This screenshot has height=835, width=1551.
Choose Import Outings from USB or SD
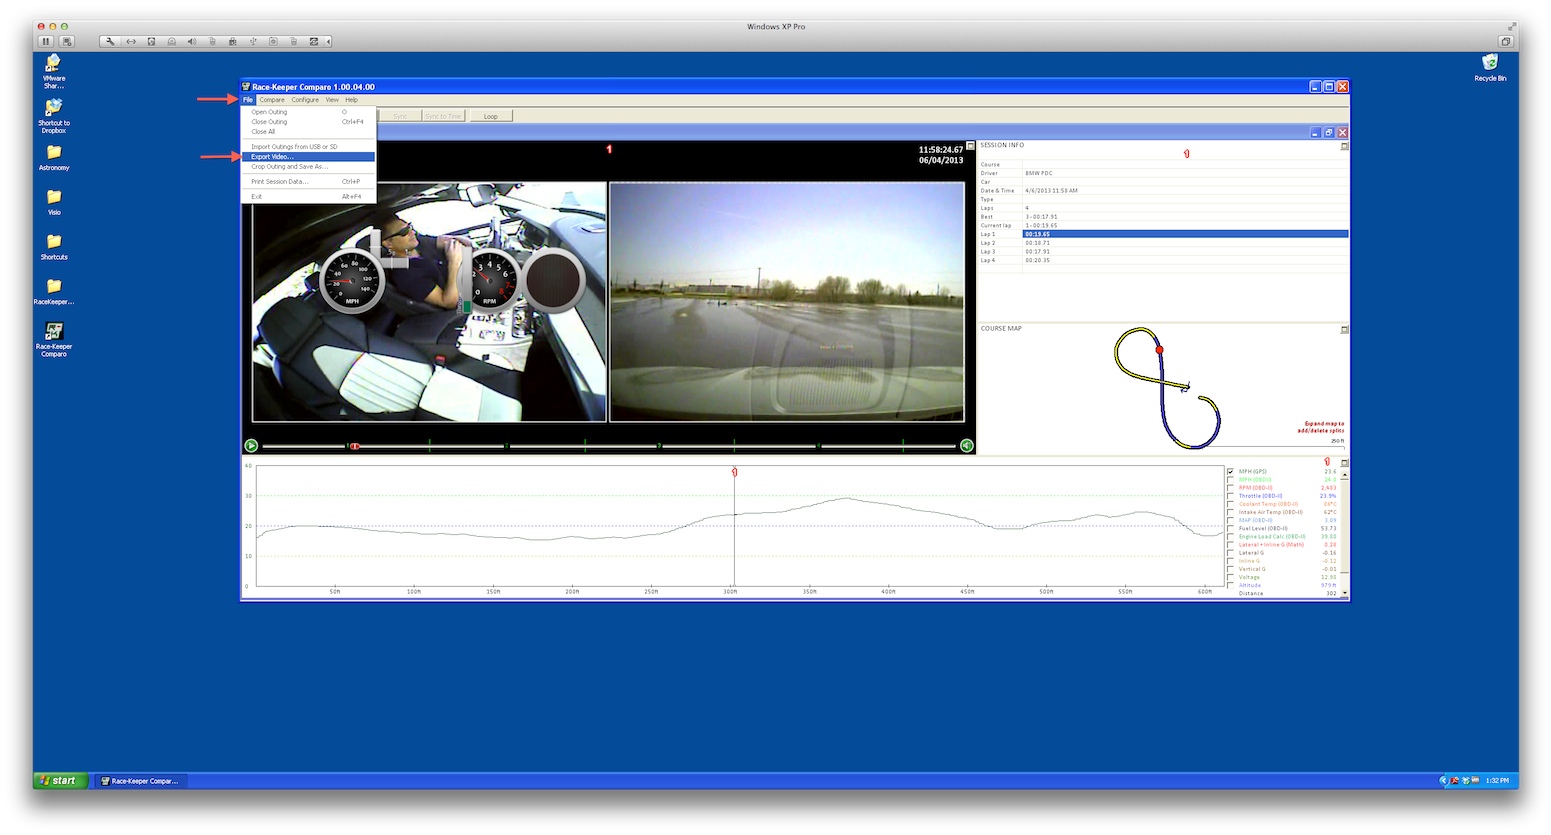tap(309, 147)
